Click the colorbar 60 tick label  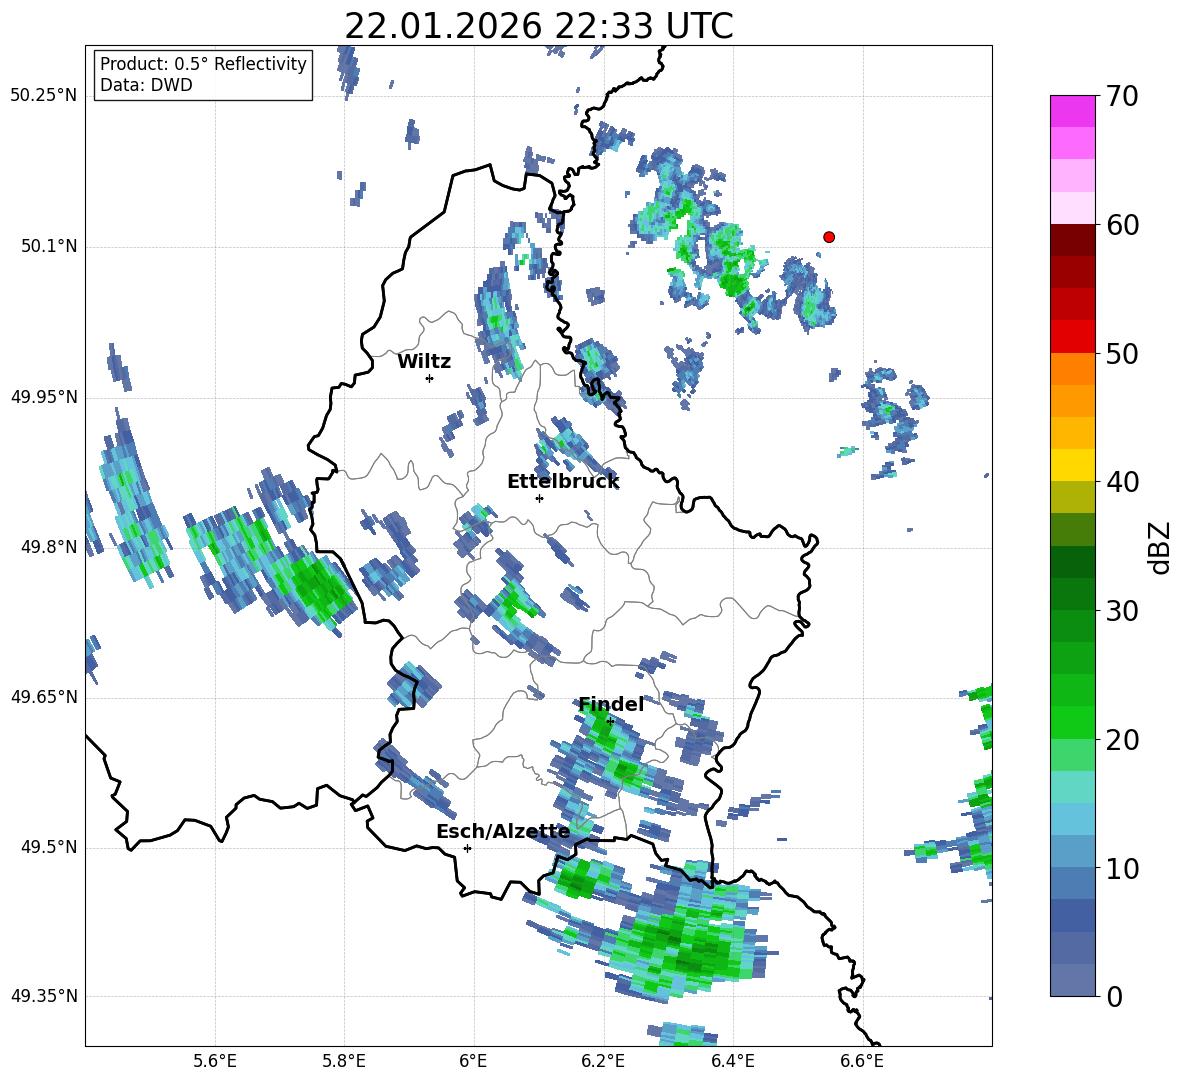pyautogui.click(x=1122, y=225)
